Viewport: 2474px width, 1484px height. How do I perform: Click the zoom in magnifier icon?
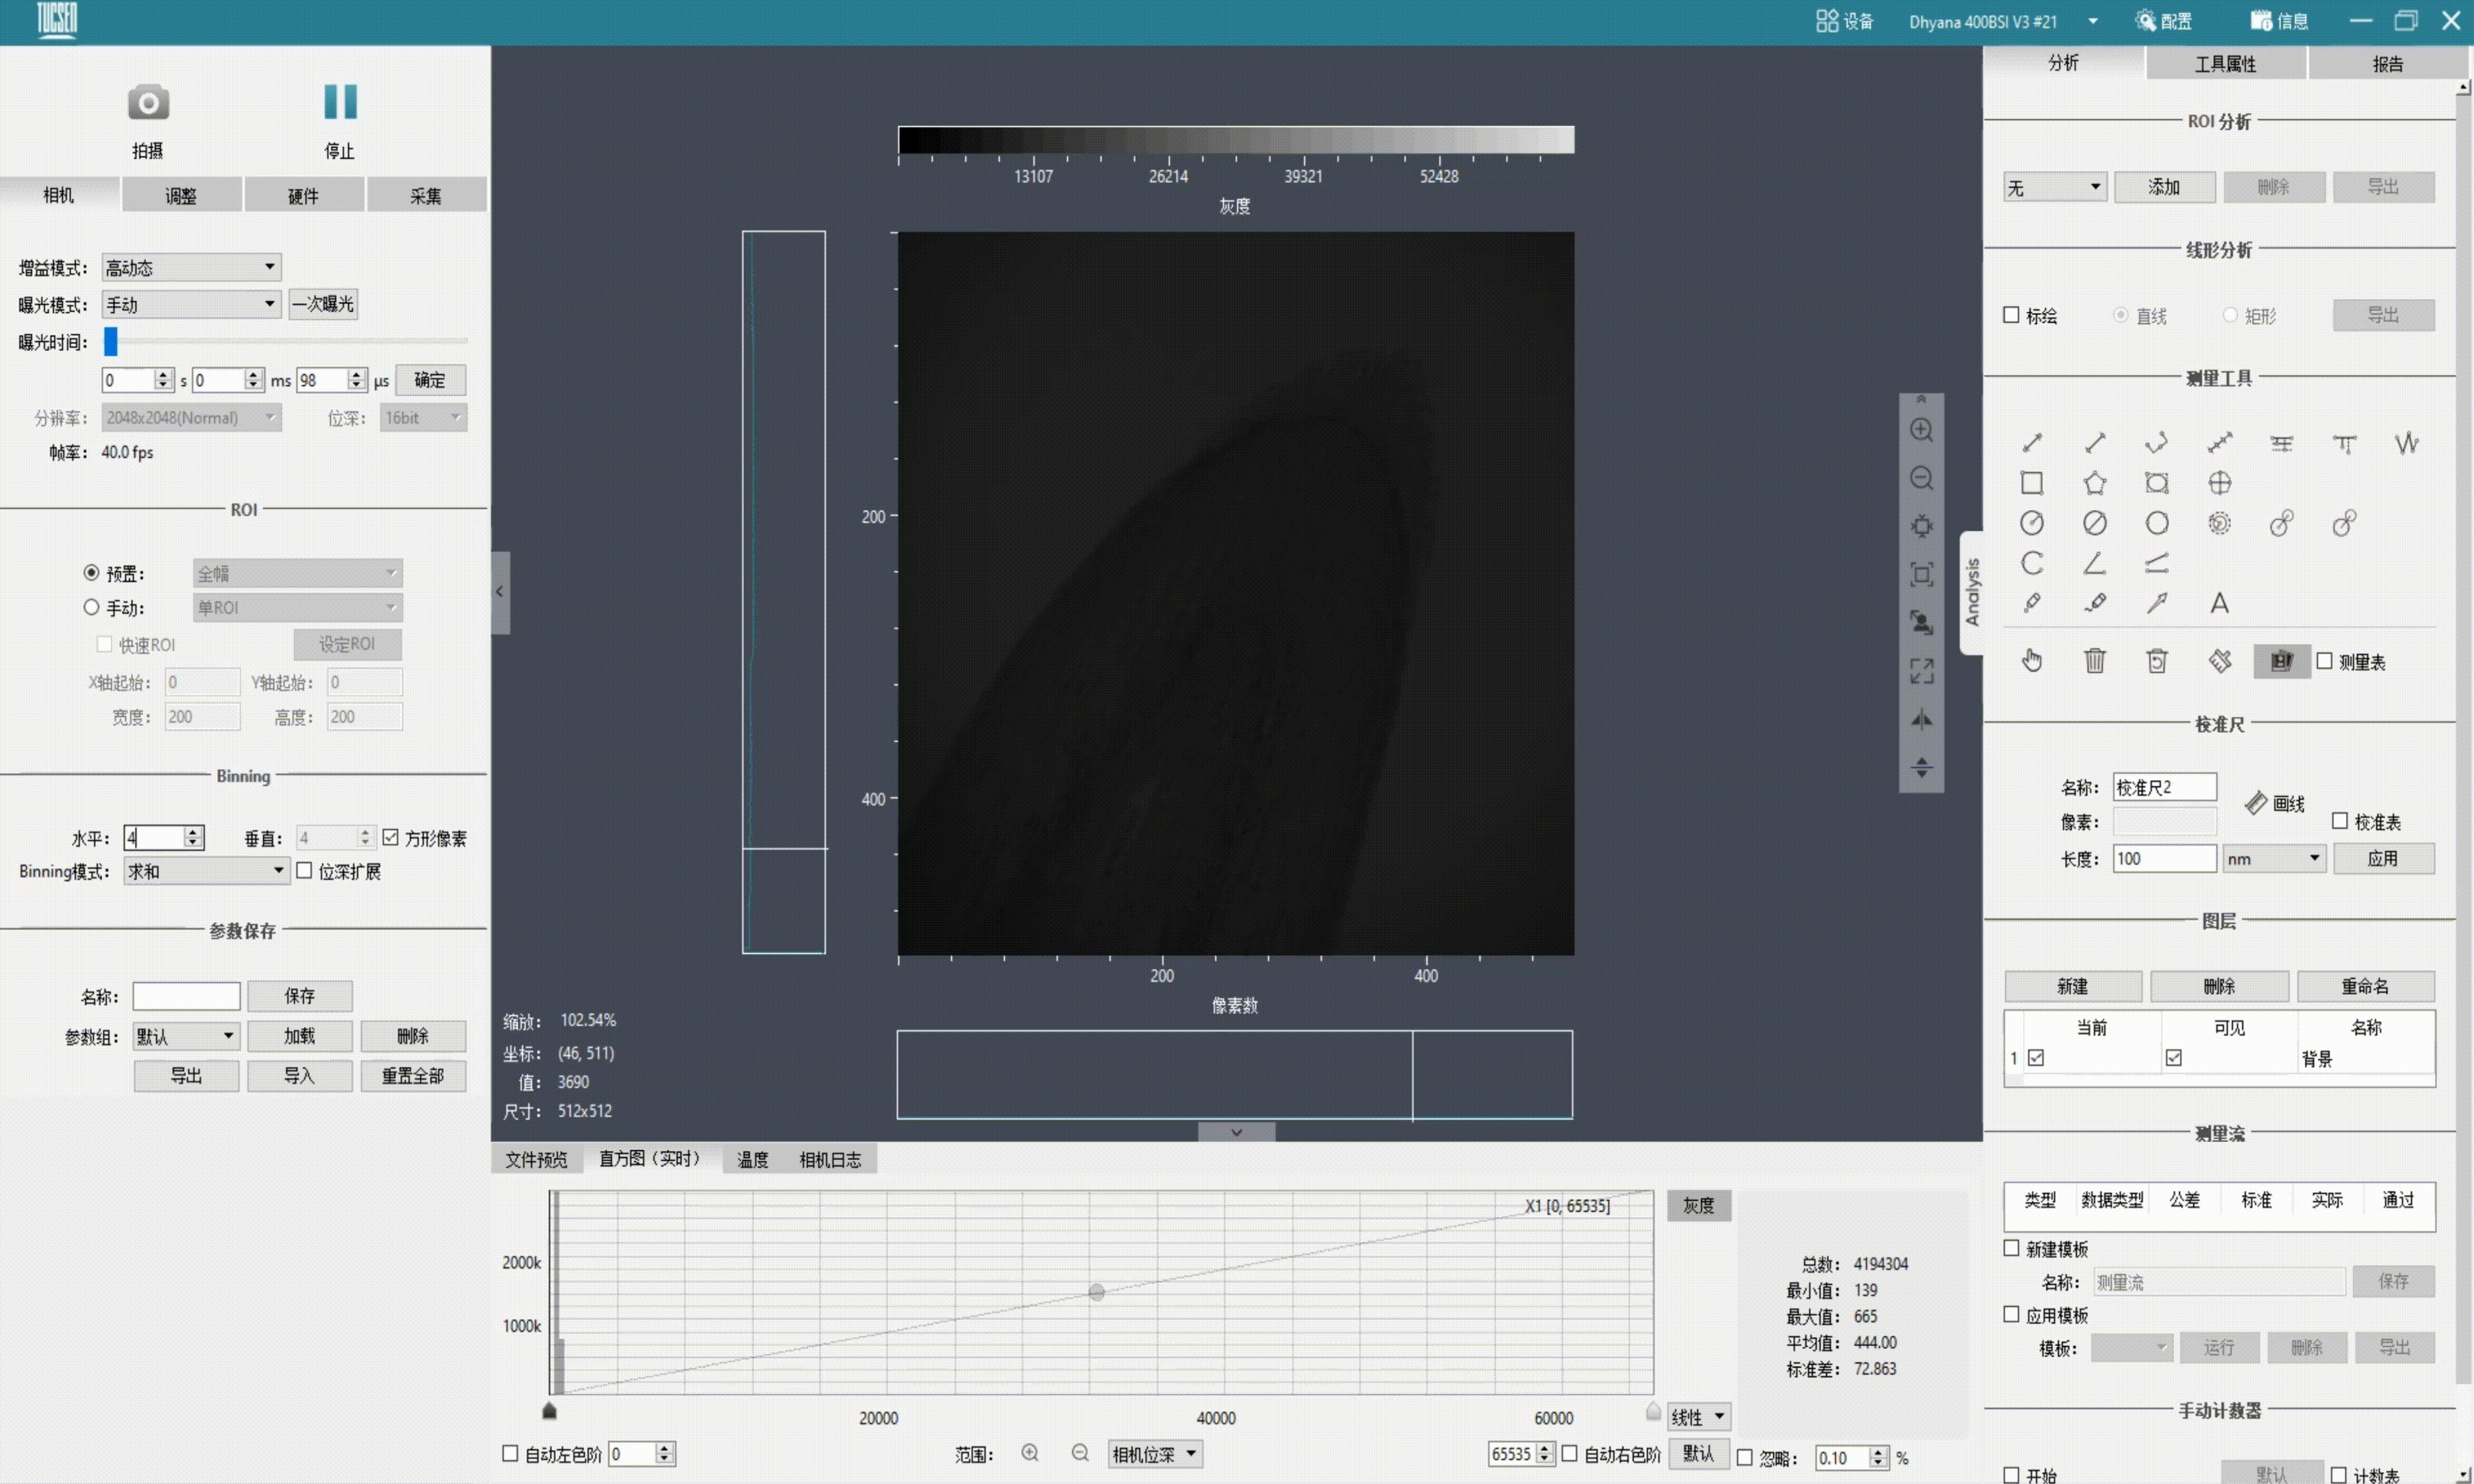point(1922,428)
